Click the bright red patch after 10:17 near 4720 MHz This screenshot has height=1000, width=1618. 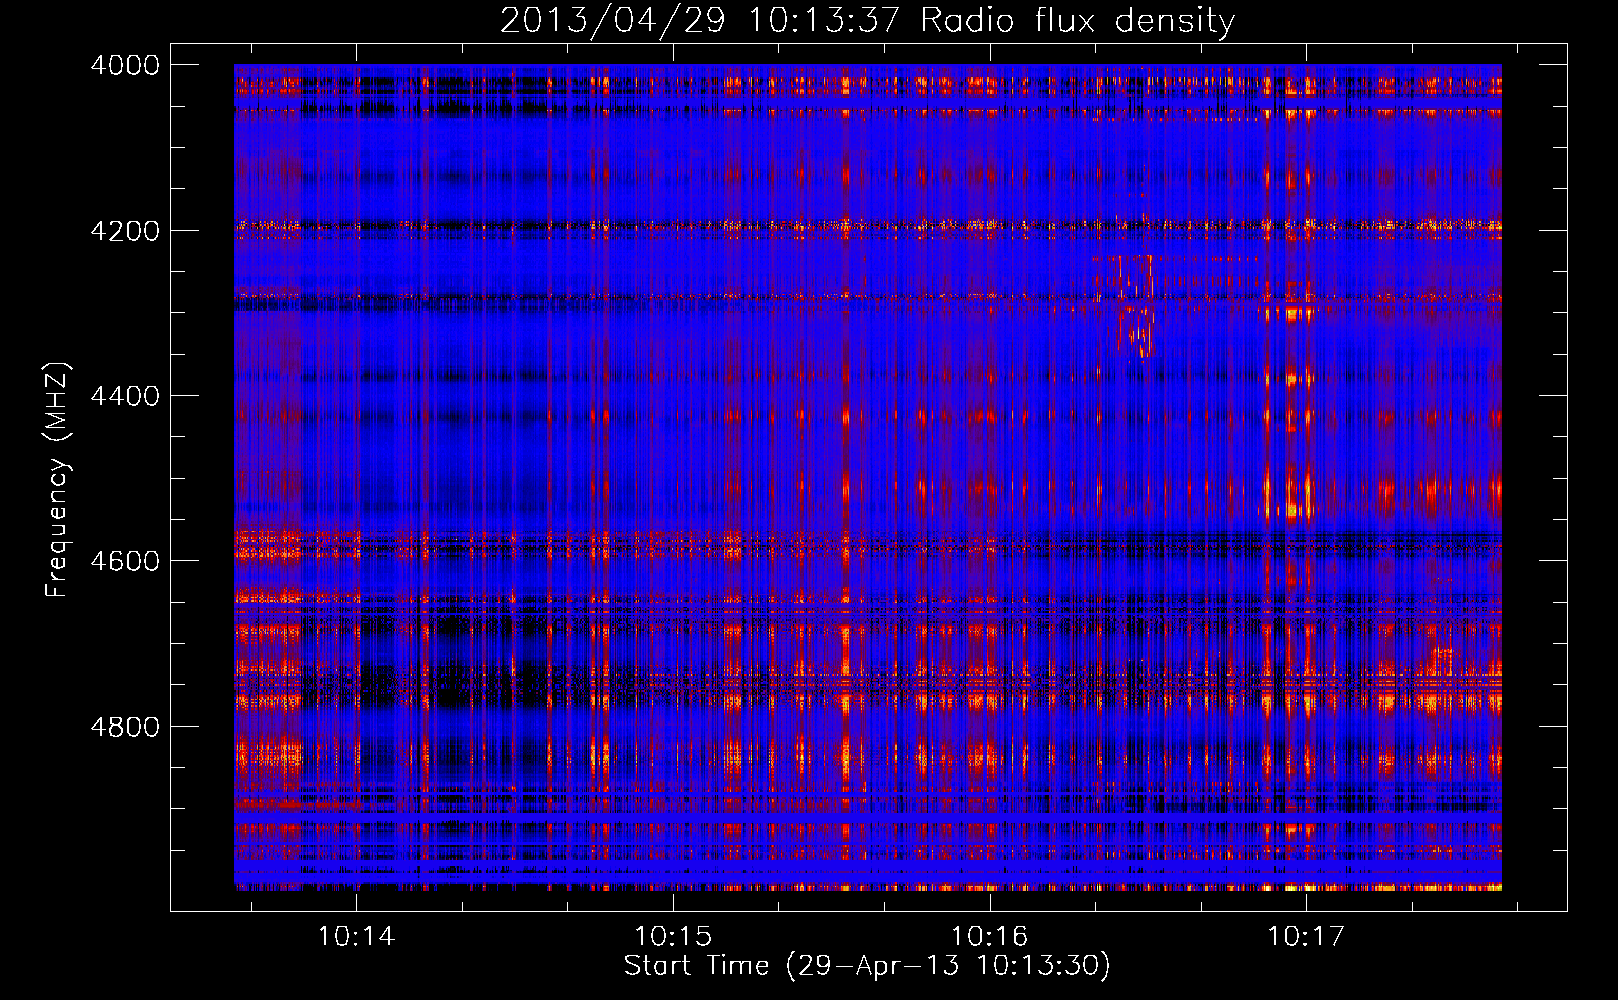[1440, 662]
